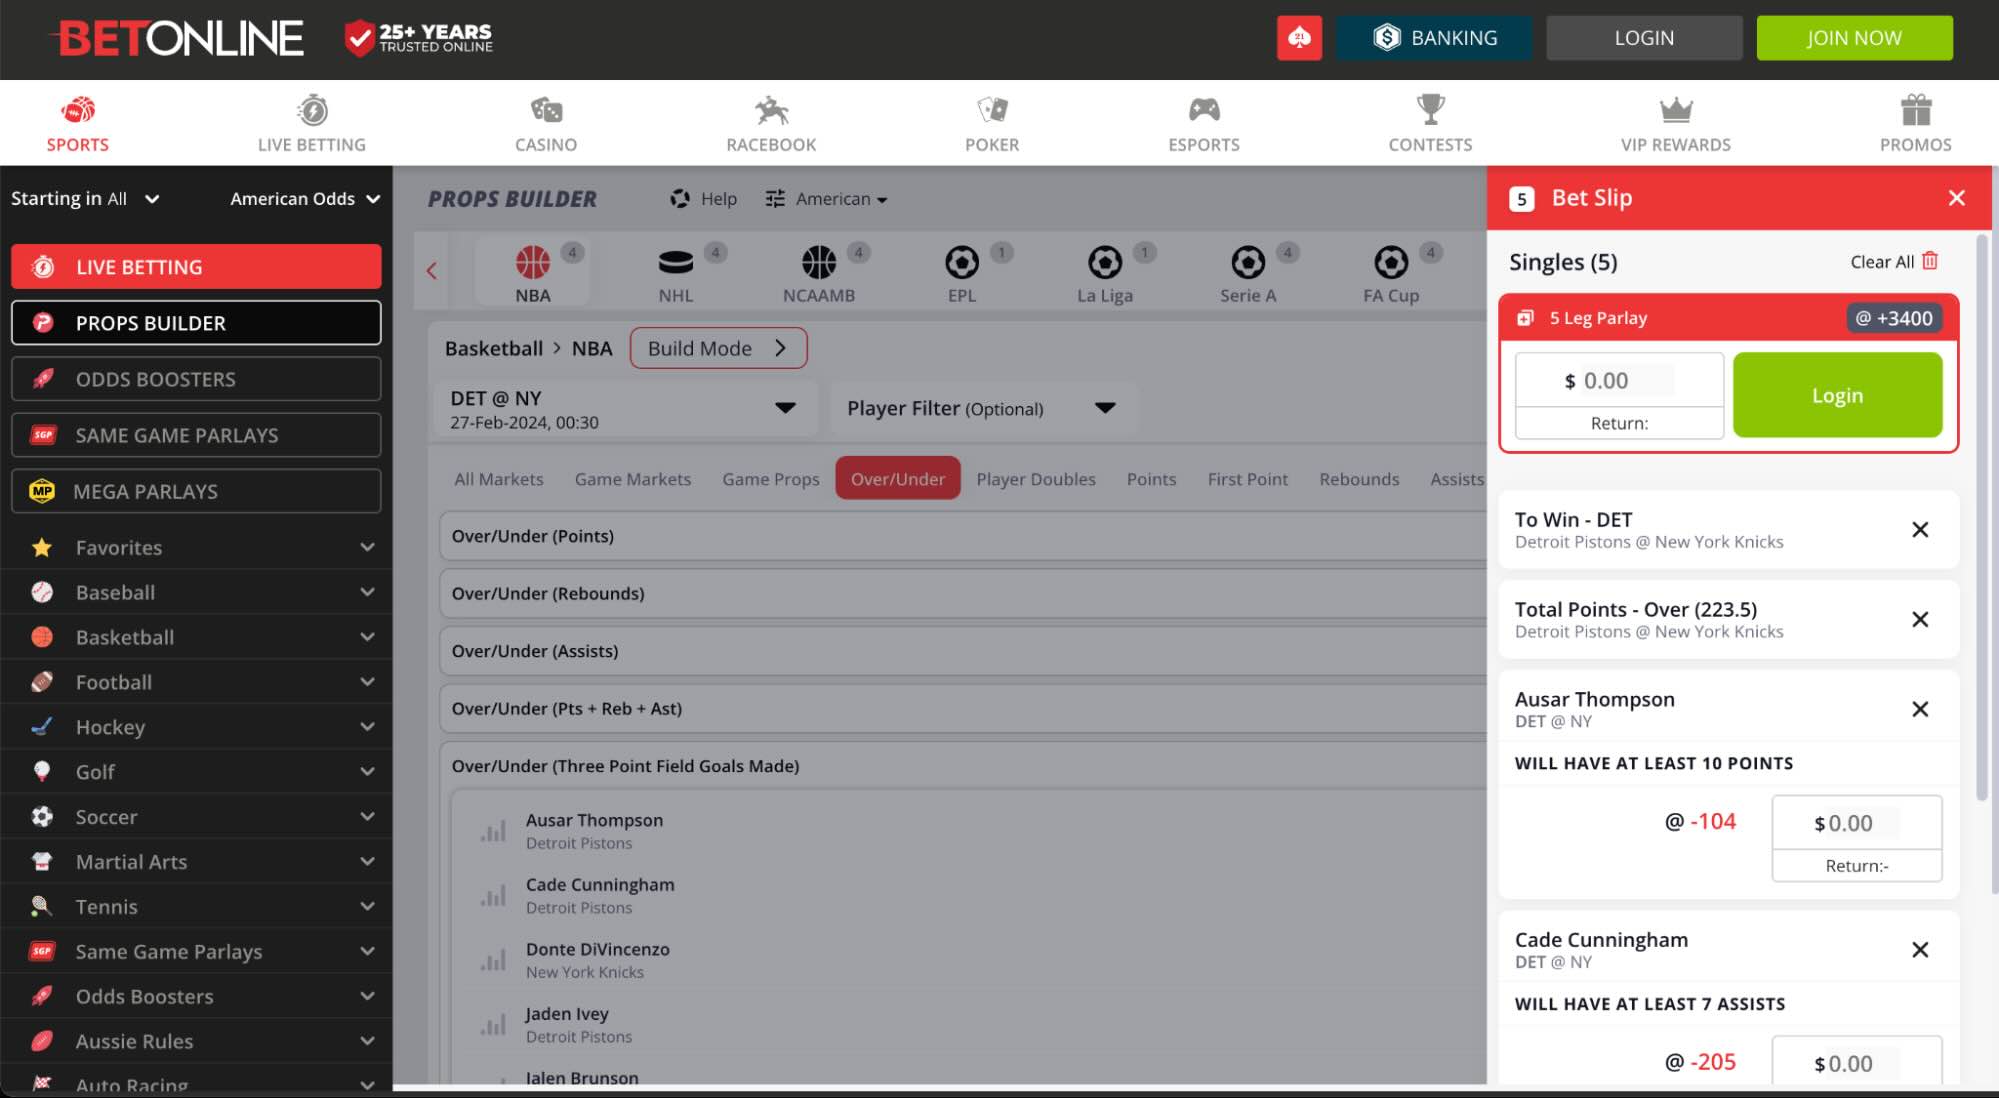Viewport: 1999px width, 1098px height.
Task: Open the Odds Boosters sidebar button
Action: click(196, 379)
